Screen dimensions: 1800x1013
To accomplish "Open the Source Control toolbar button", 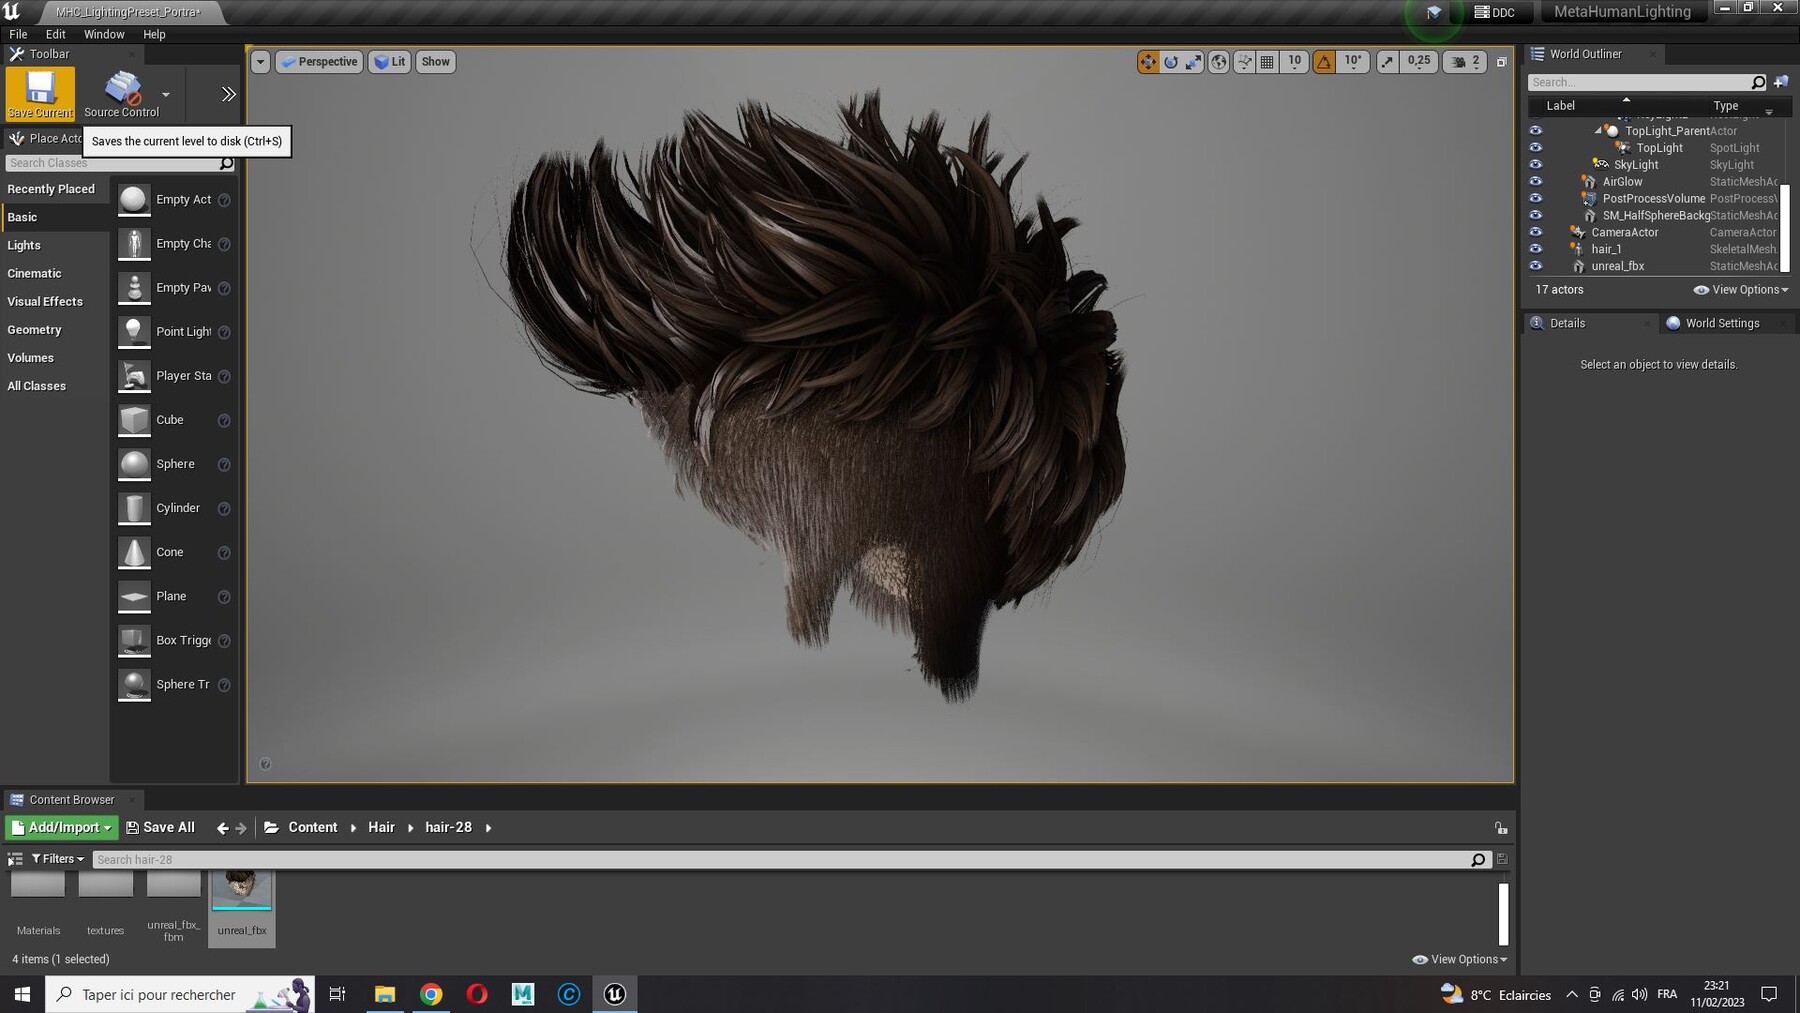I will tap(122, 93).
